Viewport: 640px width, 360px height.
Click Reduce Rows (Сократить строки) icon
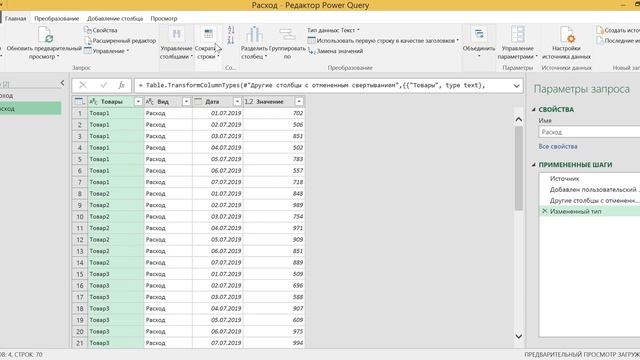208,34
